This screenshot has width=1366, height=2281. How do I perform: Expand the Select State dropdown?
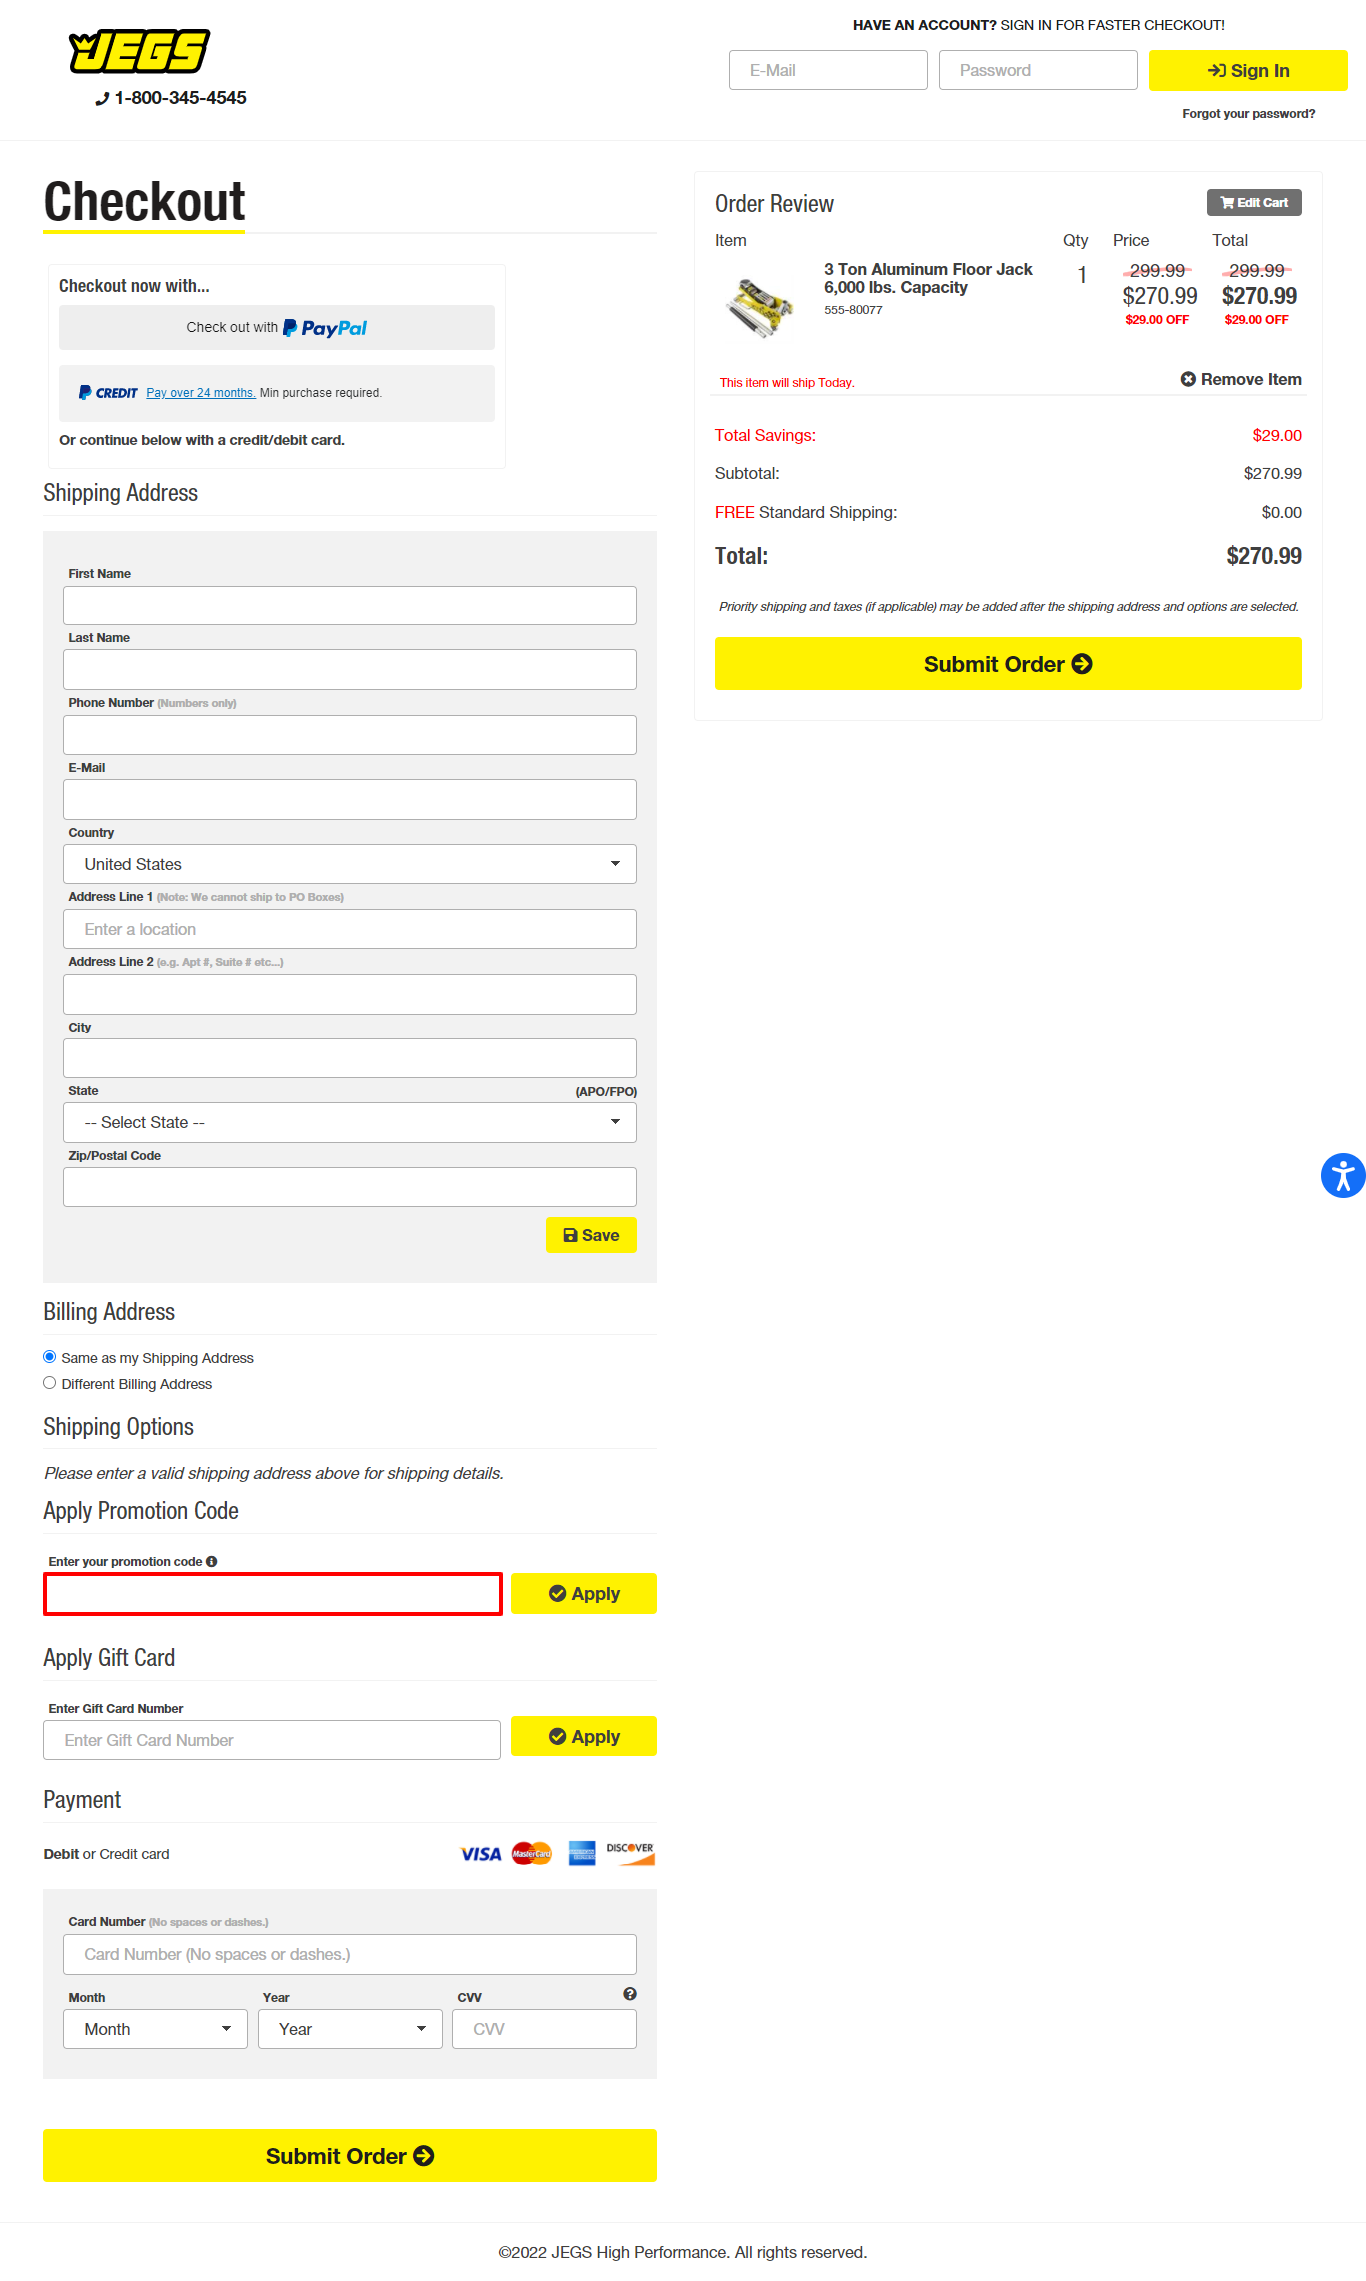[349, 1122]
